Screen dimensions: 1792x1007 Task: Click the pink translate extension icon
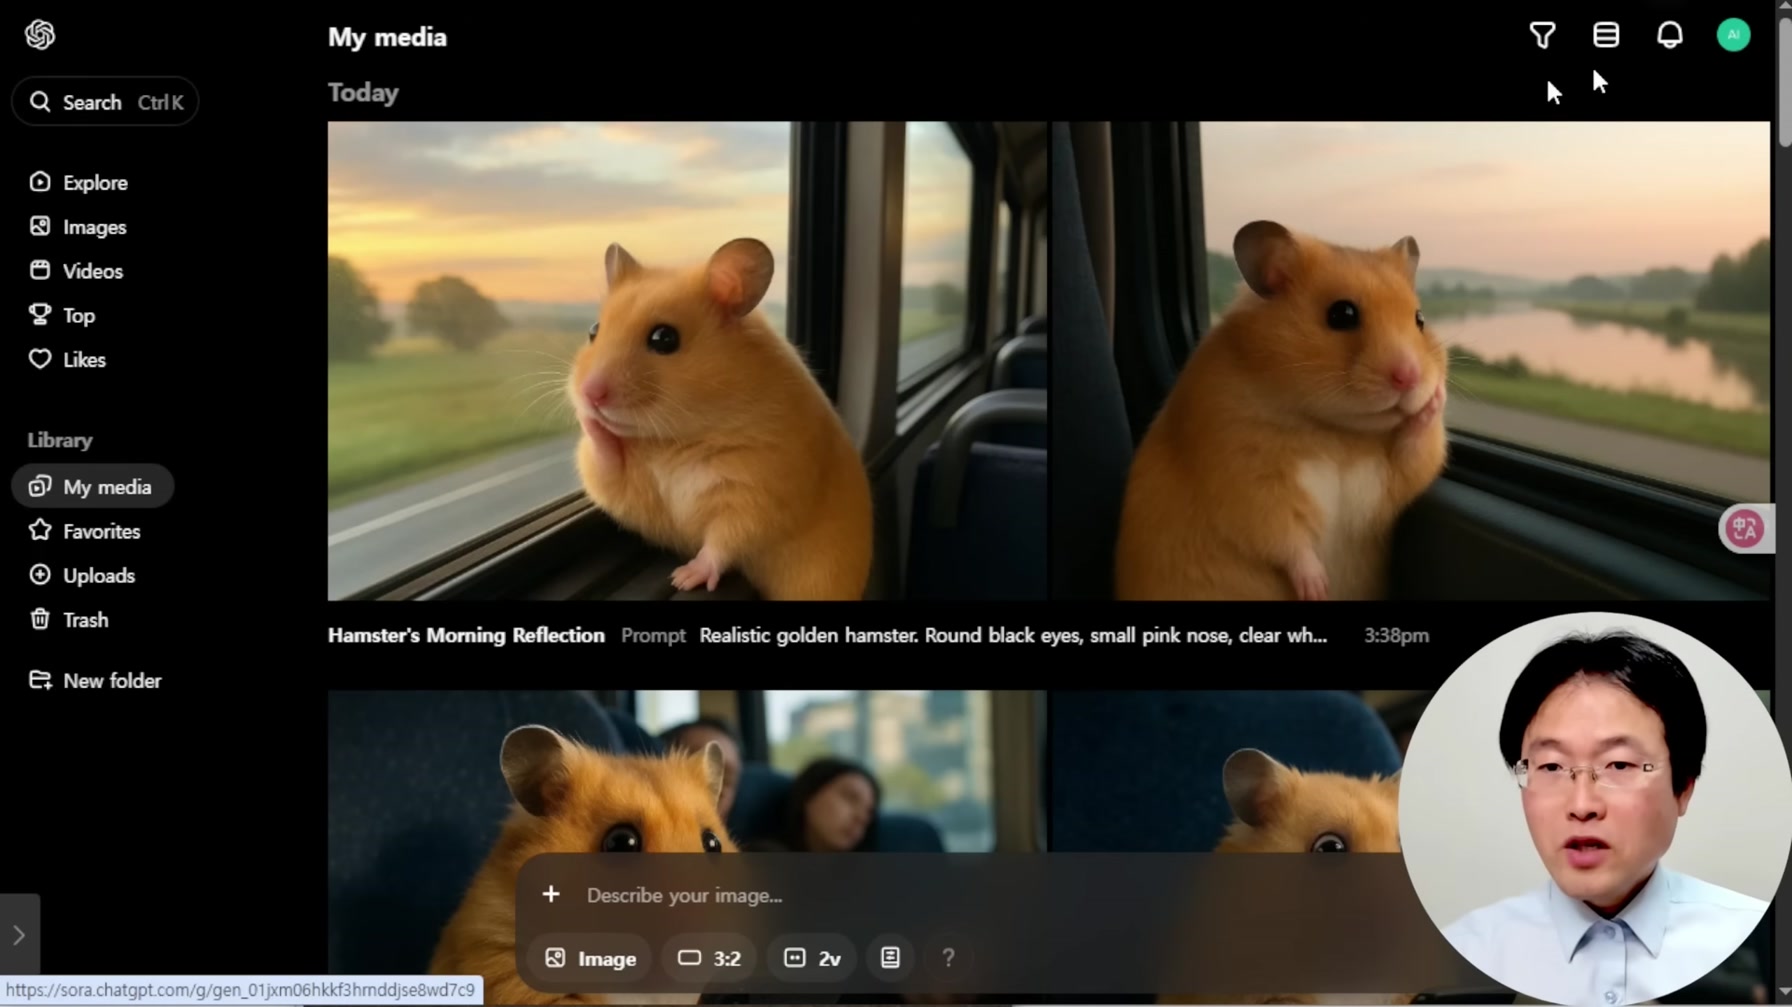[1744, 528]
